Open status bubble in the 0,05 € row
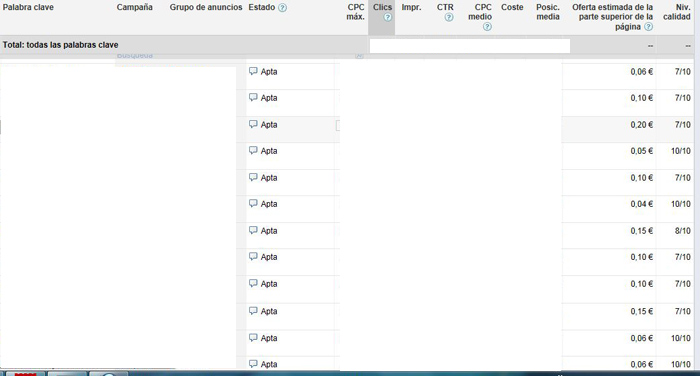Image resolution: width=700 pixels, height=376 pixels. pos(253,150)
